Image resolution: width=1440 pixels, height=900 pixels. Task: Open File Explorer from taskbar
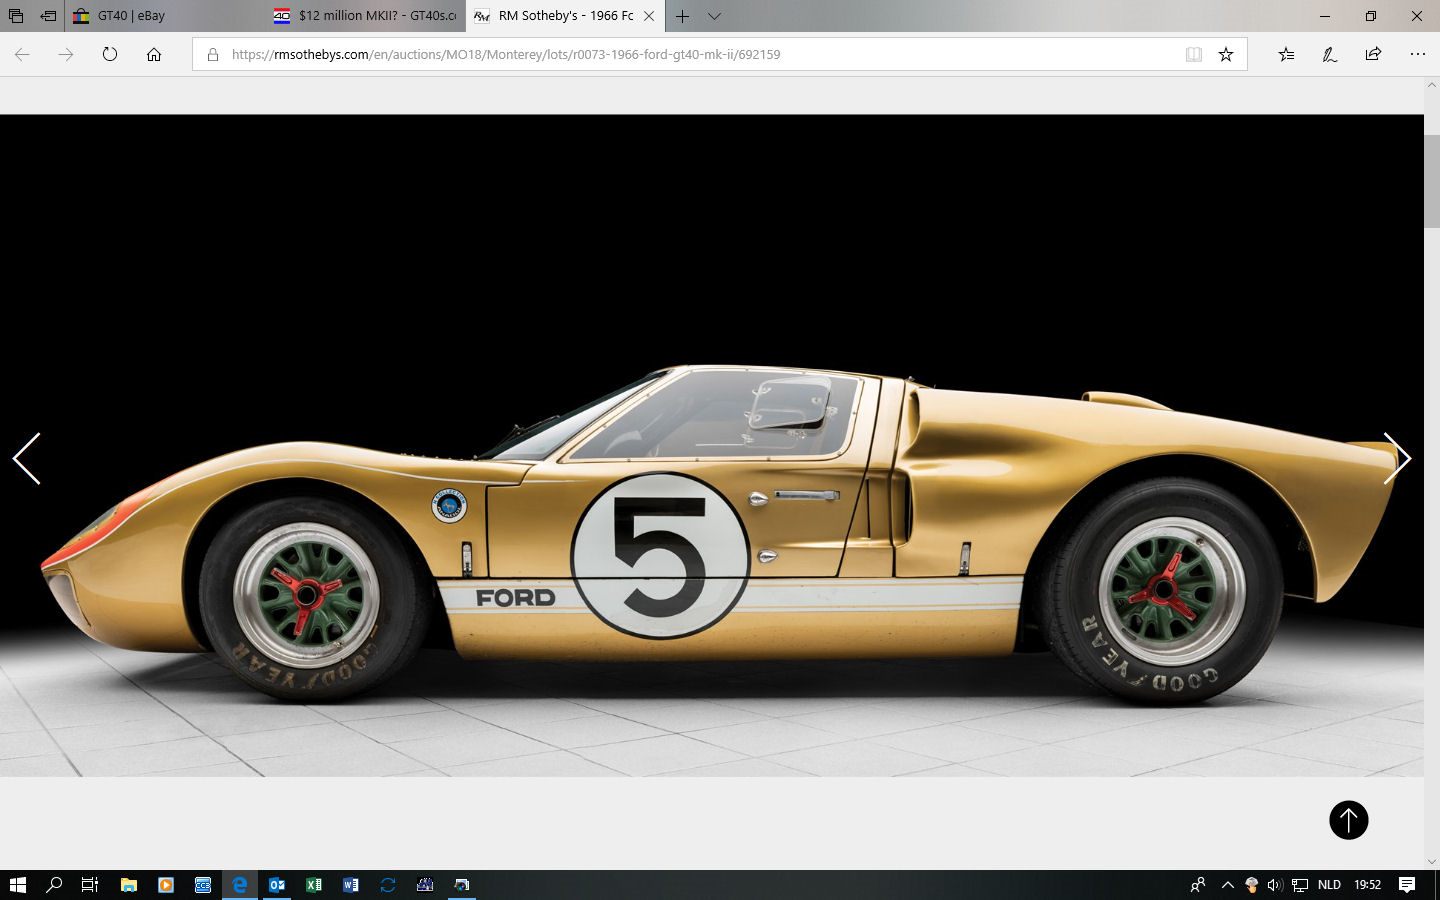(x=128, y=884)
